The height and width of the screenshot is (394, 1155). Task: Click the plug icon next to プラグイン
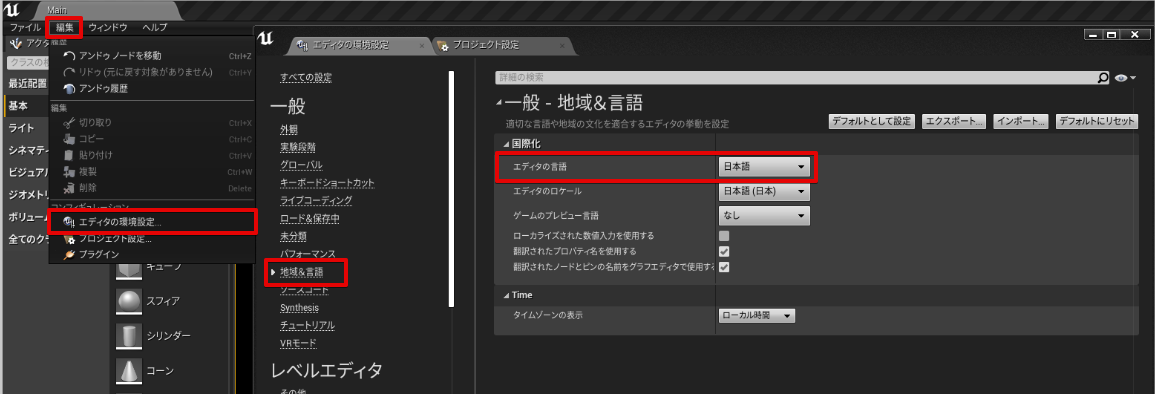(x=69, y=255)
